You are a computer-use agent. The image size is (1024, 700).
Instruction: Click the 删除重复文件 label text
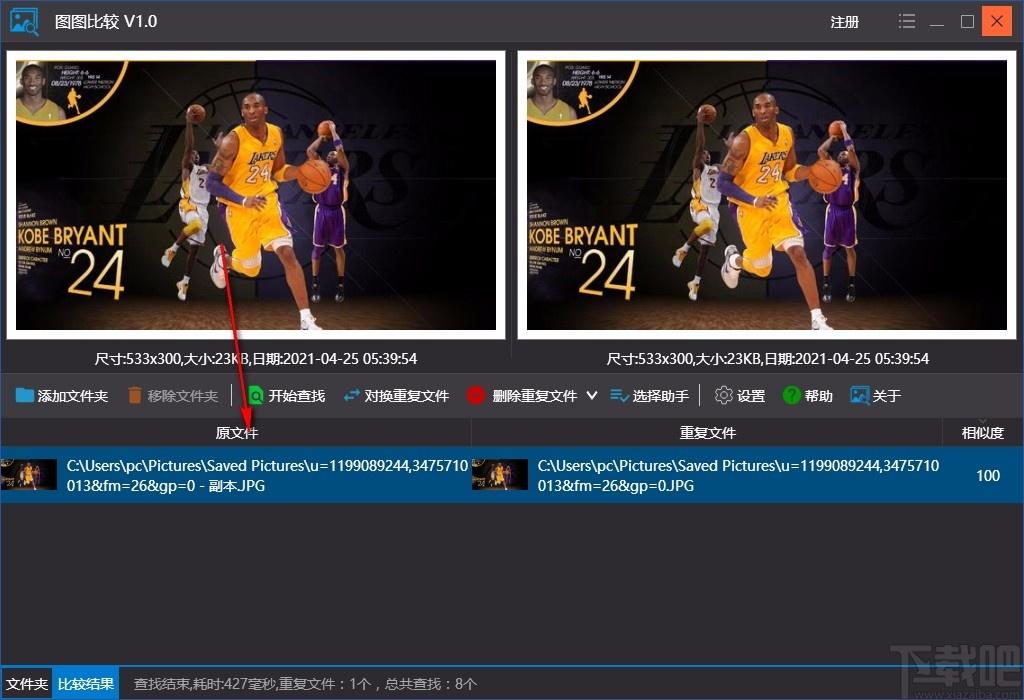tap(534, 396)
